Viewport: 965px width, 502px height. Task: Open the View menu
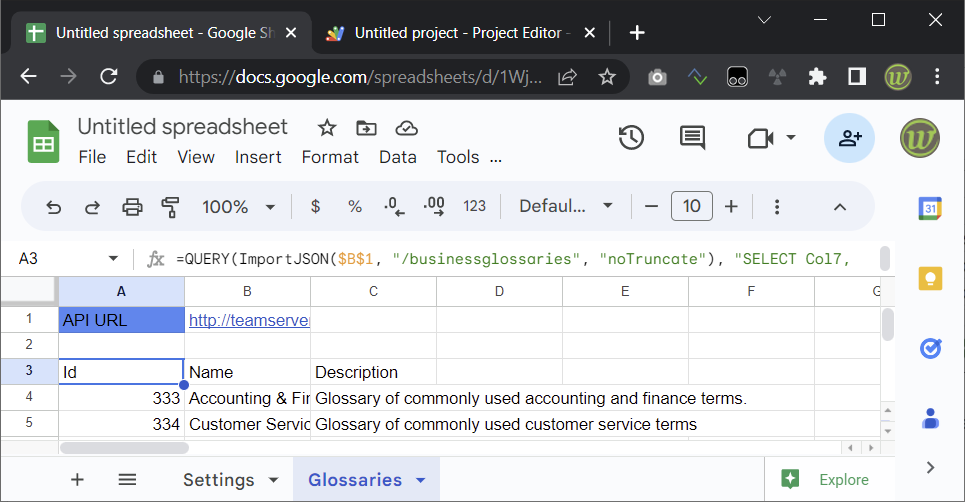pyautogui.click(x=196, y=157)
